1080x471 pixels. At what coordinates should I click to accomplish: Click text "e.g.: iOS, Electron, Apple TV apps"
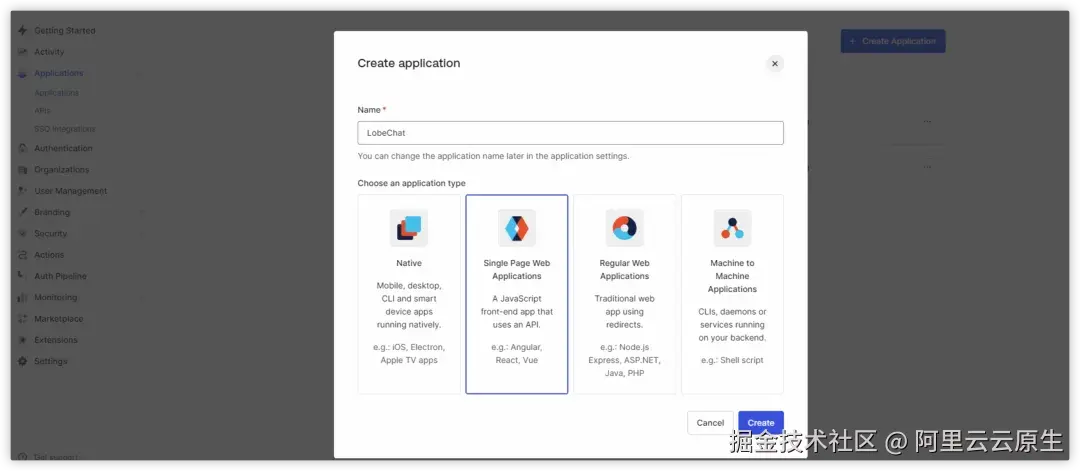[x=408, y=353]
